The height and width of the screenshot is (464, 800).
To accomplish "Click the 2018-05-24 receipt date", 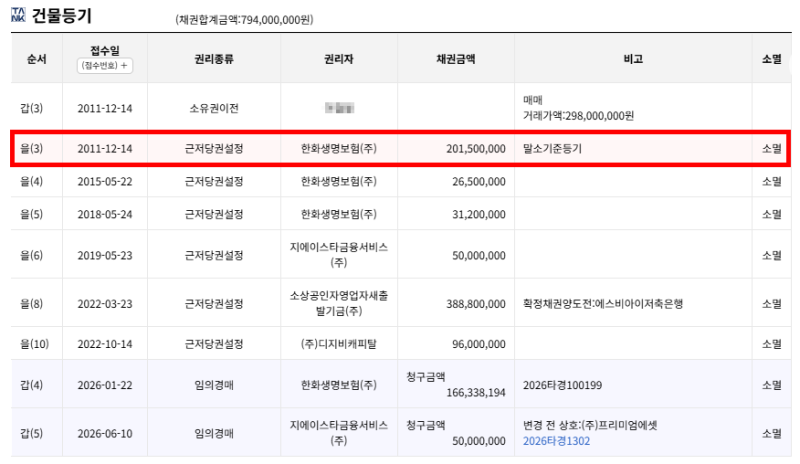I will coord(105,214).
